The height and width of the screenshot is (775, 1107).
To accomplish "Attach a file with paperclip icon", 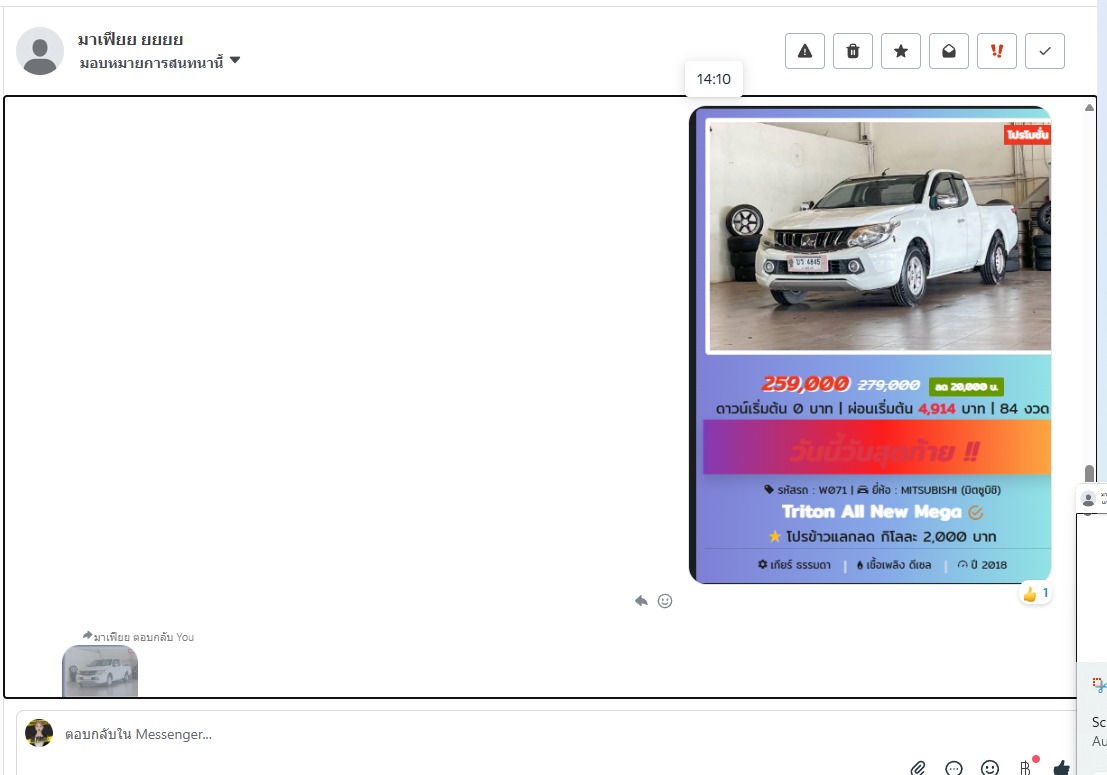I will point(918,768).
